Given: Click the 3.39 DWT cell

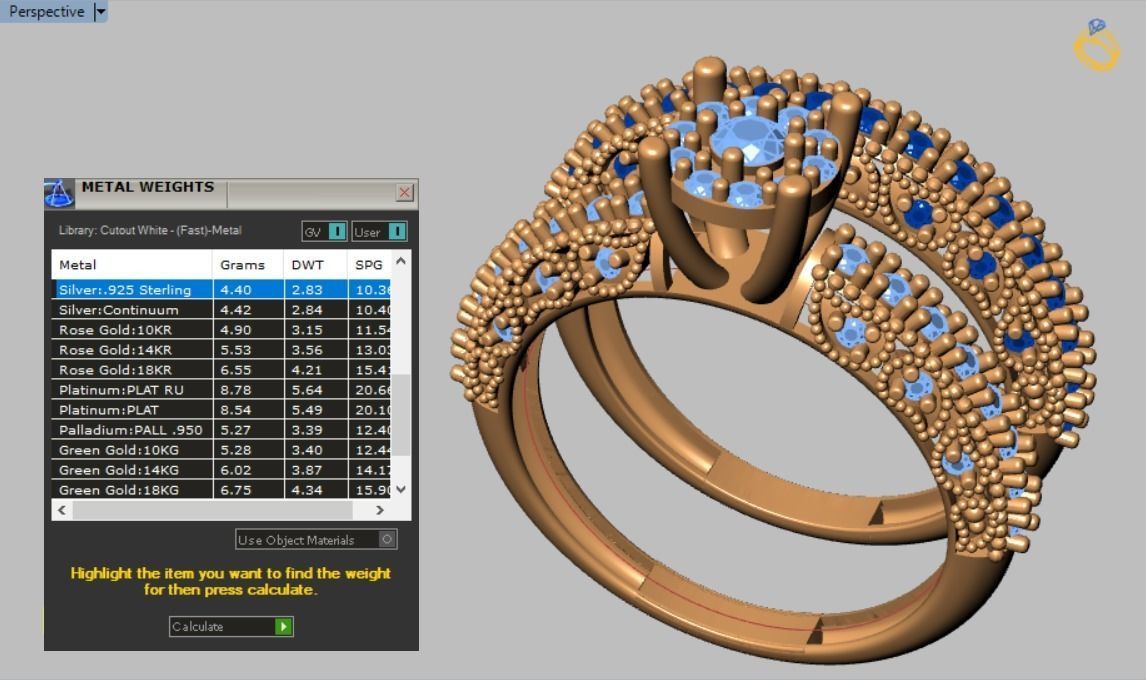Looking at the screenshot, I should pyautogui.click(x=316, y=430).
